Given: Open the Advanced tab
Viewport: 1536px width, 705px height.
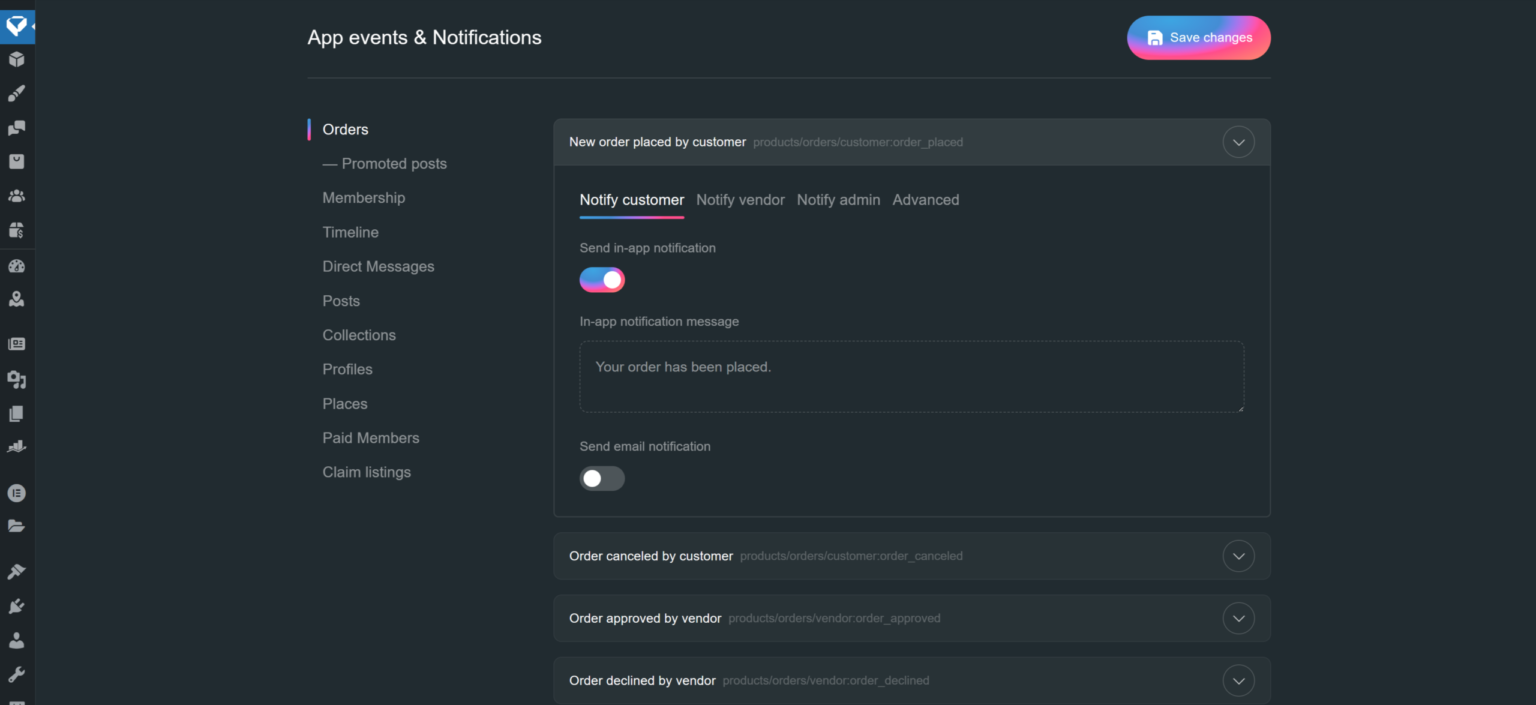Looking at the screenshot, I should click(925, 200).
